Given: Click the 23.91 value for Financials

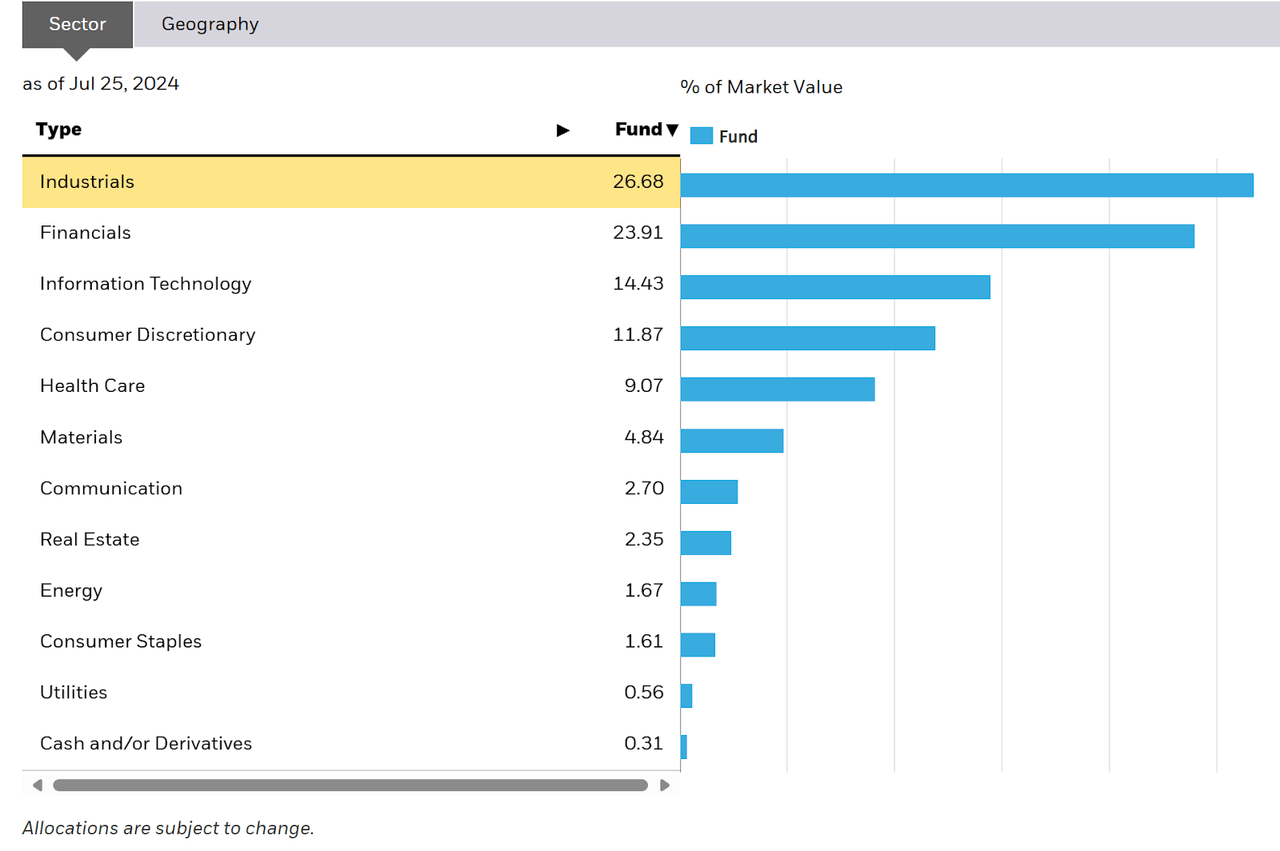Looking at the screenshot, I should 638,233.
